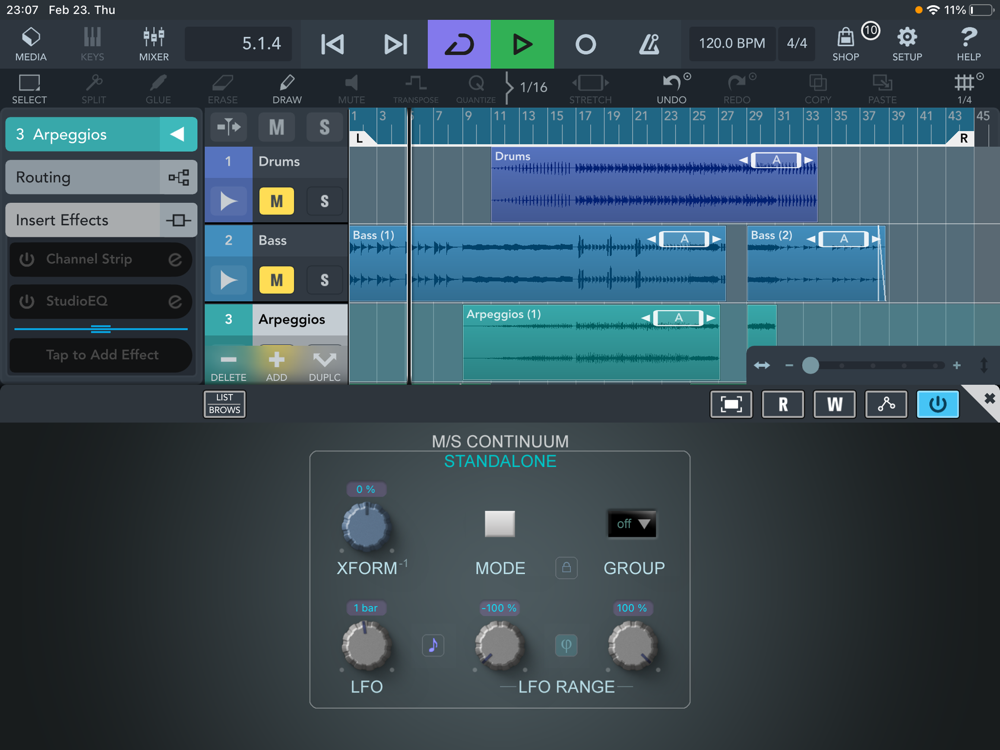
Task: Enable W write automation
Action: pos(834,404)
